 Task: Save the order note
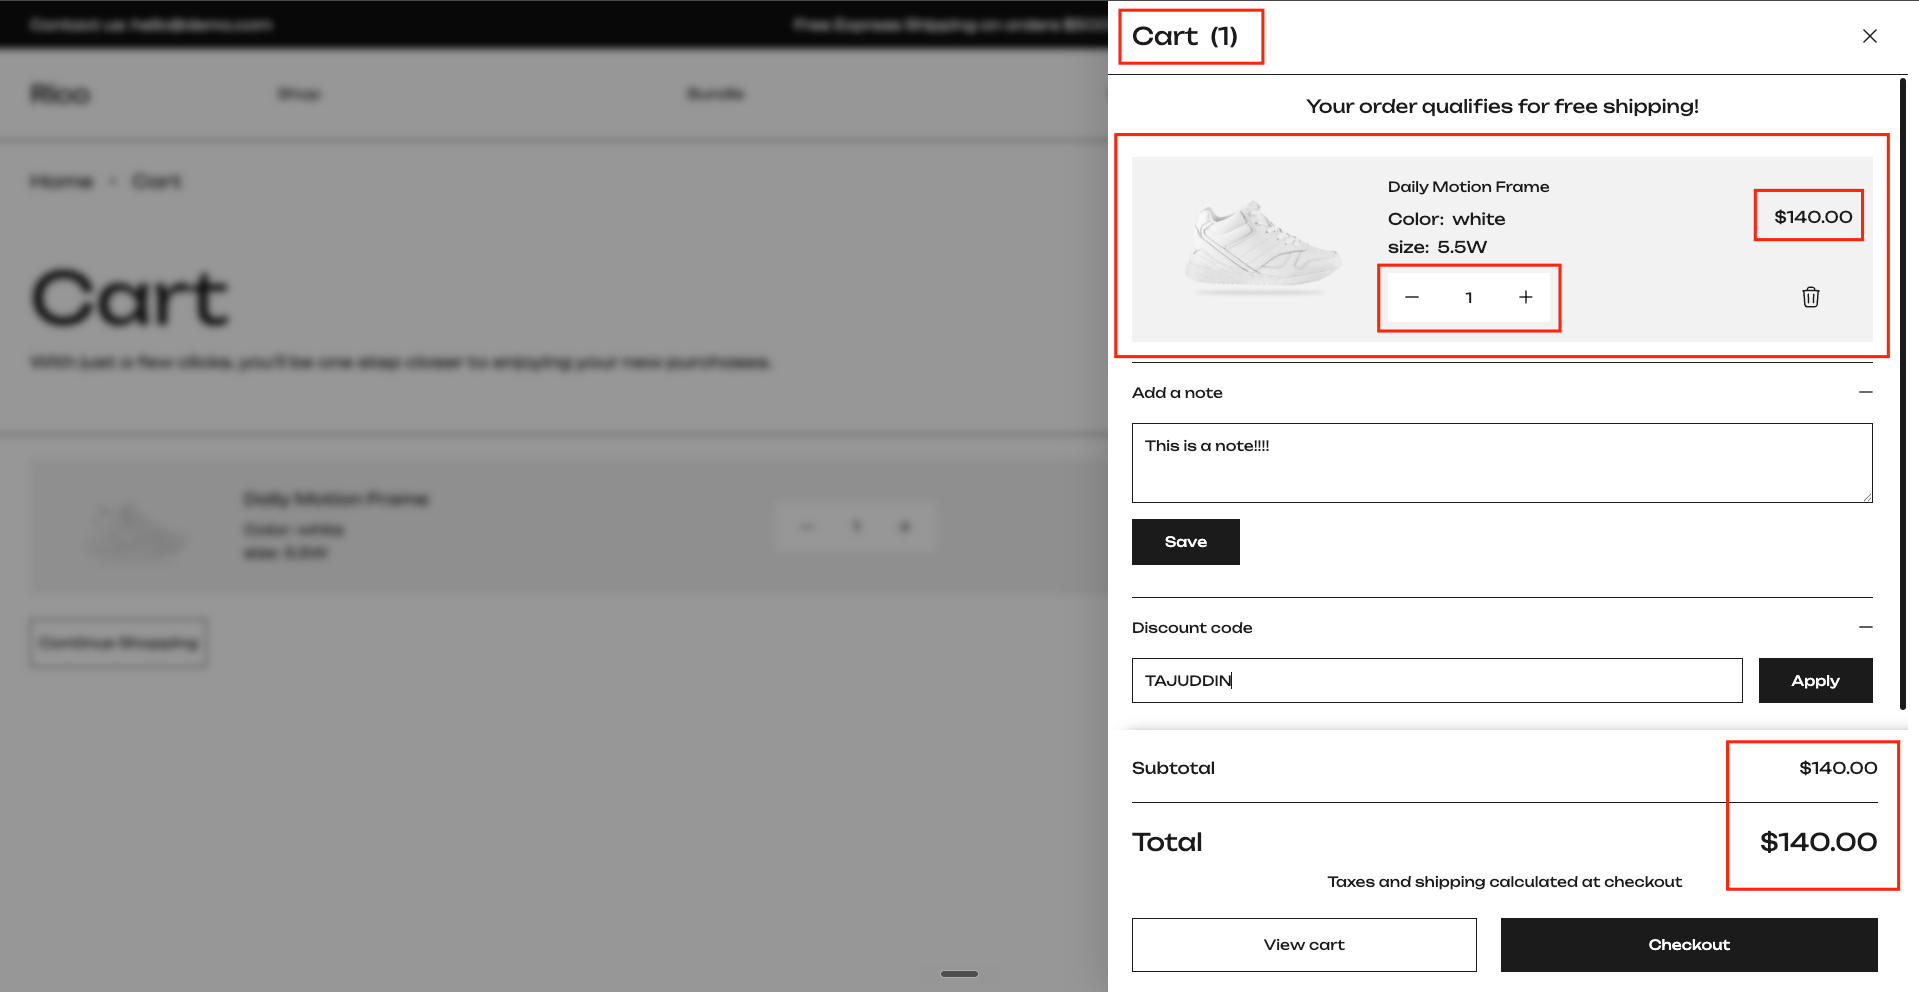point(1185,542)
